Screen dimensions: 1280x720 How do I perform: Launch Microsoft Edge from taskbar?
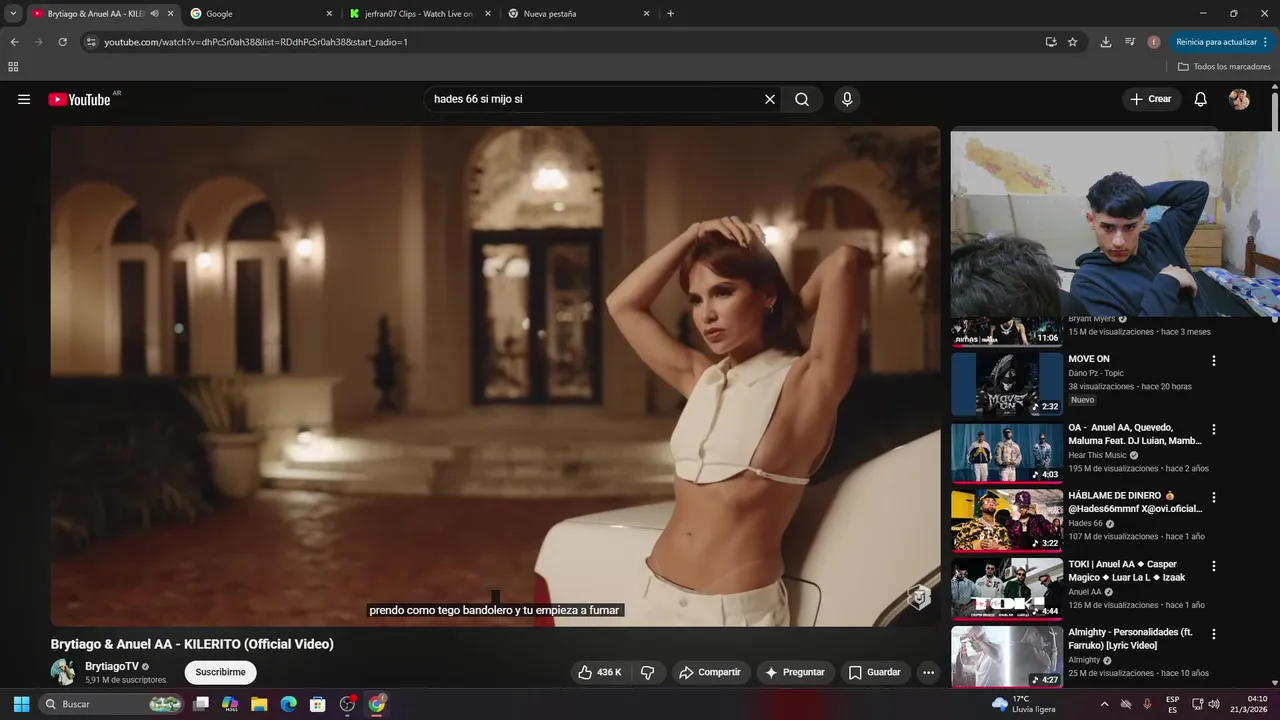pos(288,704)
